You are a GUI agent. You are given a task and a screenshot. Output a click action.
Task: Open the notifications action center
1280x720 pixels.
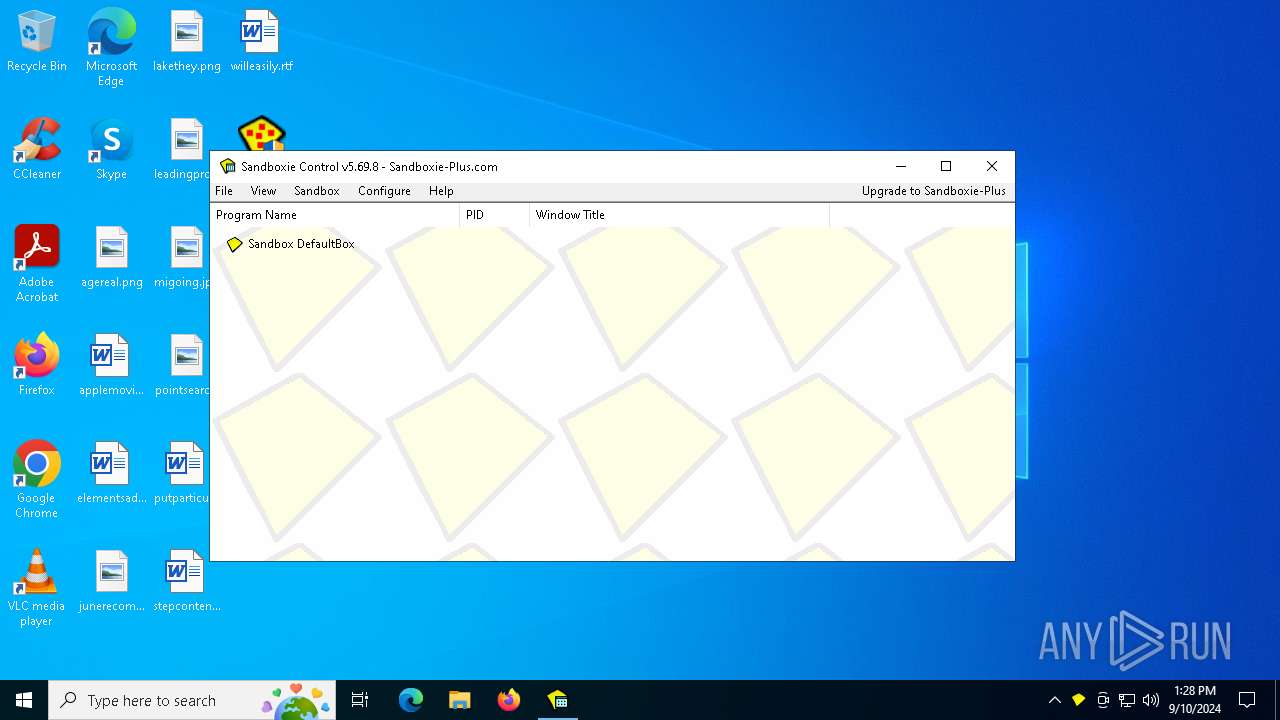(1247, 700)
